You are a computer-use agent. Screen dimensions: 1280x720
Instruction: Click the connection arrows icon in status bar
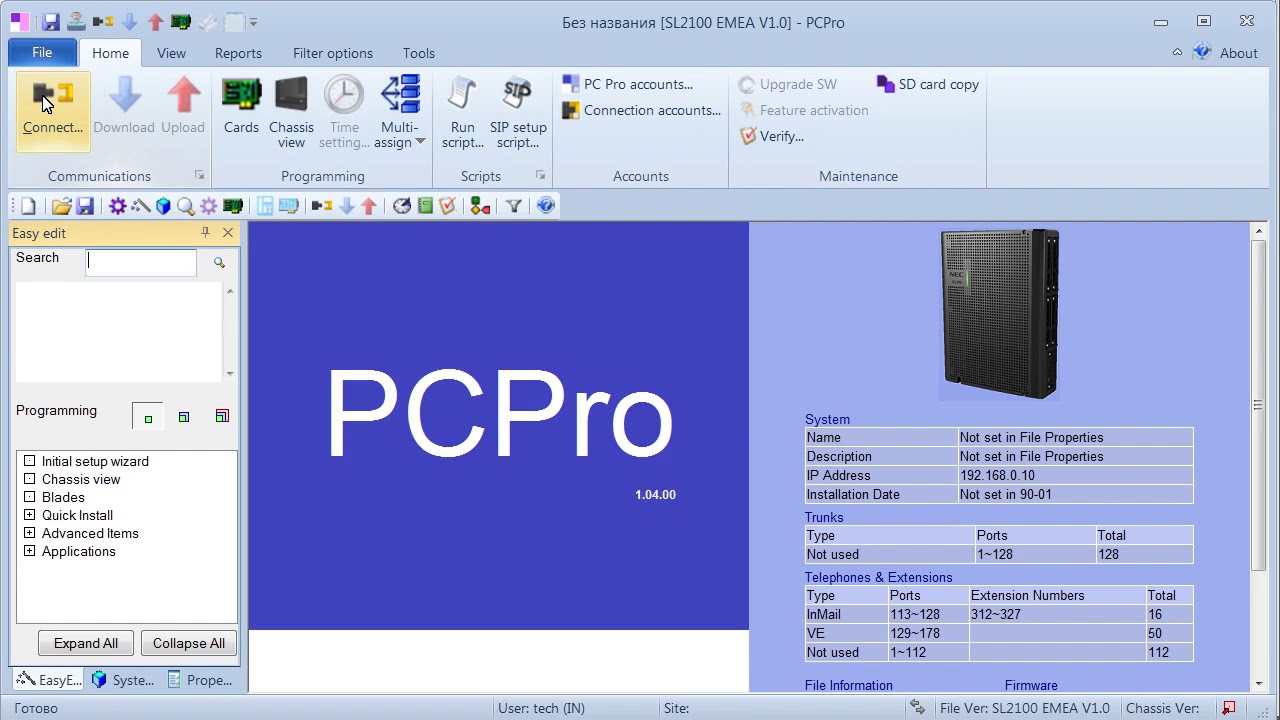coord(917,708)
